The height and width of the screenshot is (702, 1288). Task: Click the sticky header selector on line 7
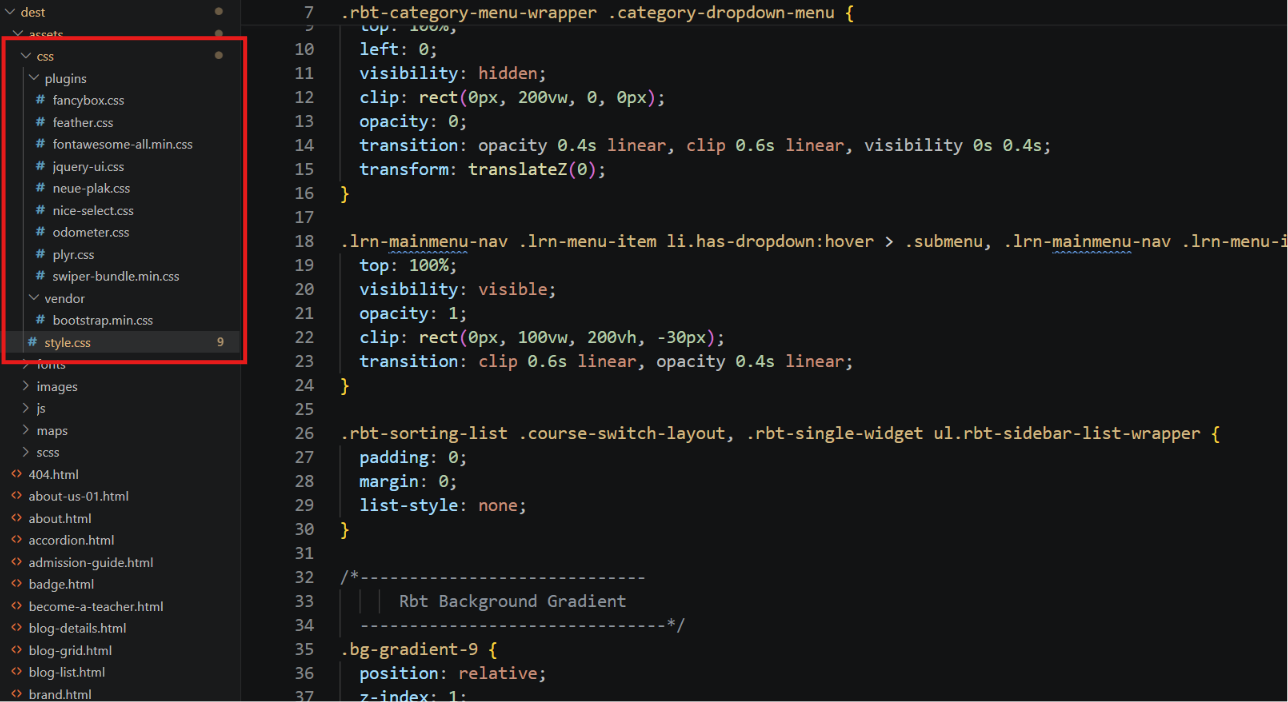click(598, 14)
